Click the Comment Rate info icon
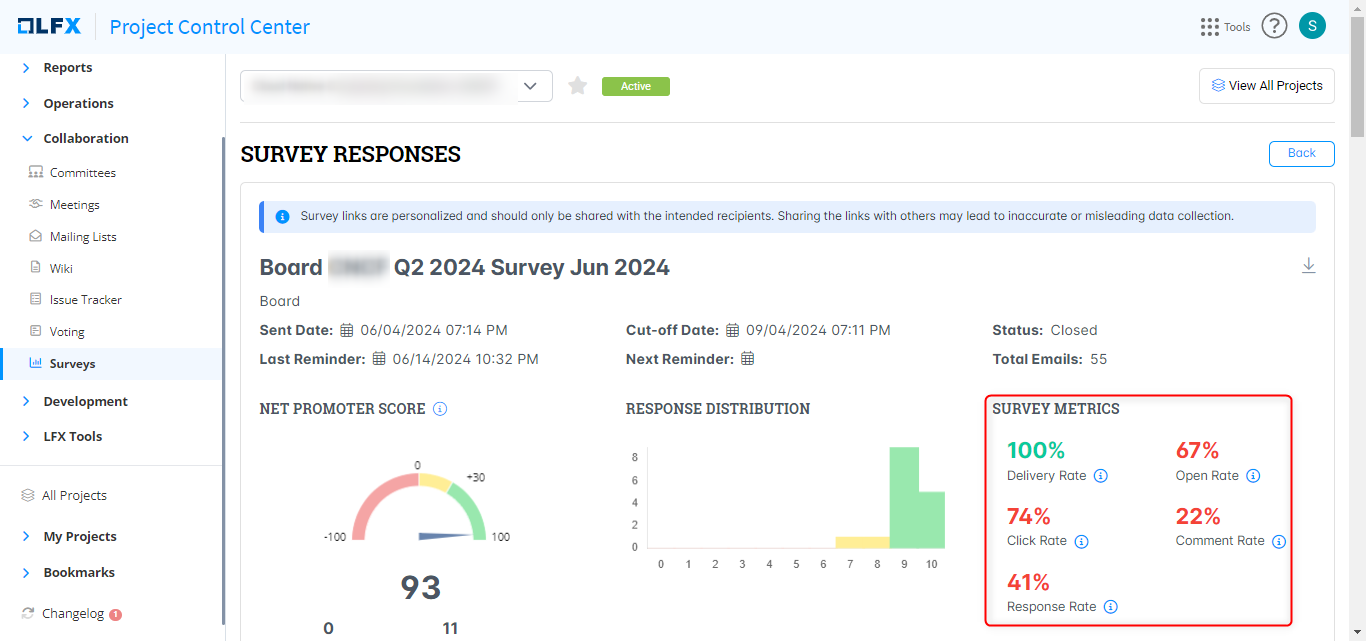1366x641 pixels. pos(1279,541)
